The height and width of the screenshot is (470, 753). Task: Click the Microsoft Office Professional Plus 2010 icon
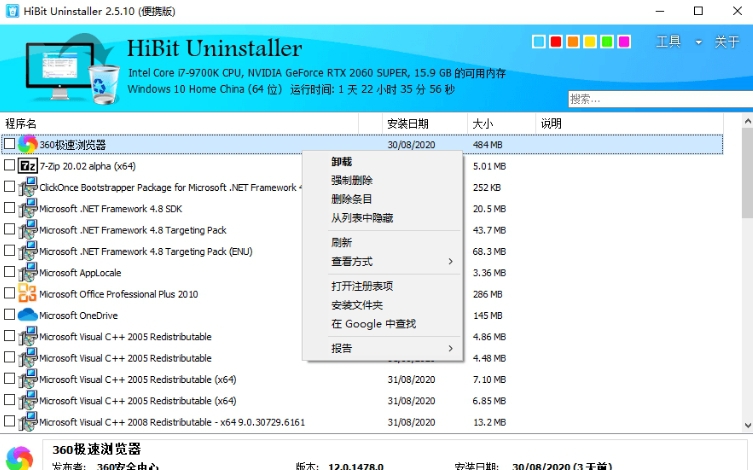[x=27, y=293]
